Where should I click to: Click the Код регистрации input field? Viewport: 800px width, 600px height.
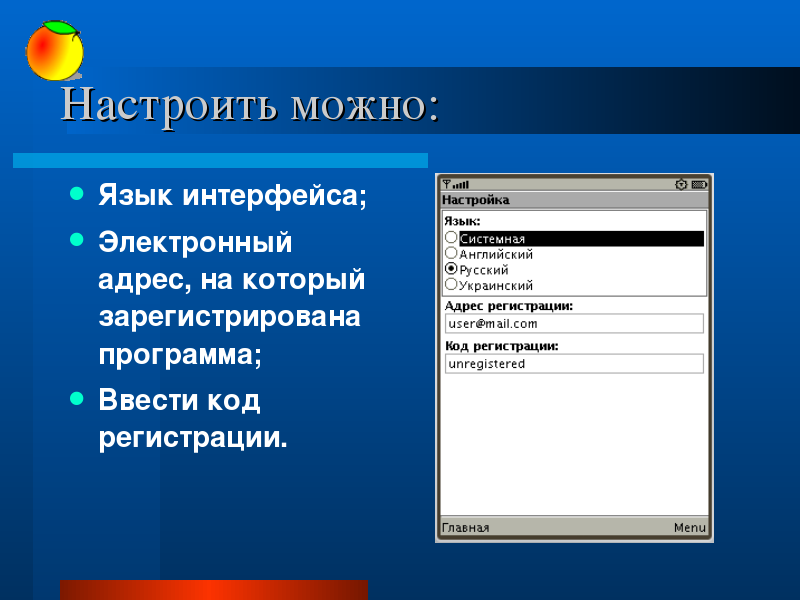pyautogui.click(x=574, y=364)
